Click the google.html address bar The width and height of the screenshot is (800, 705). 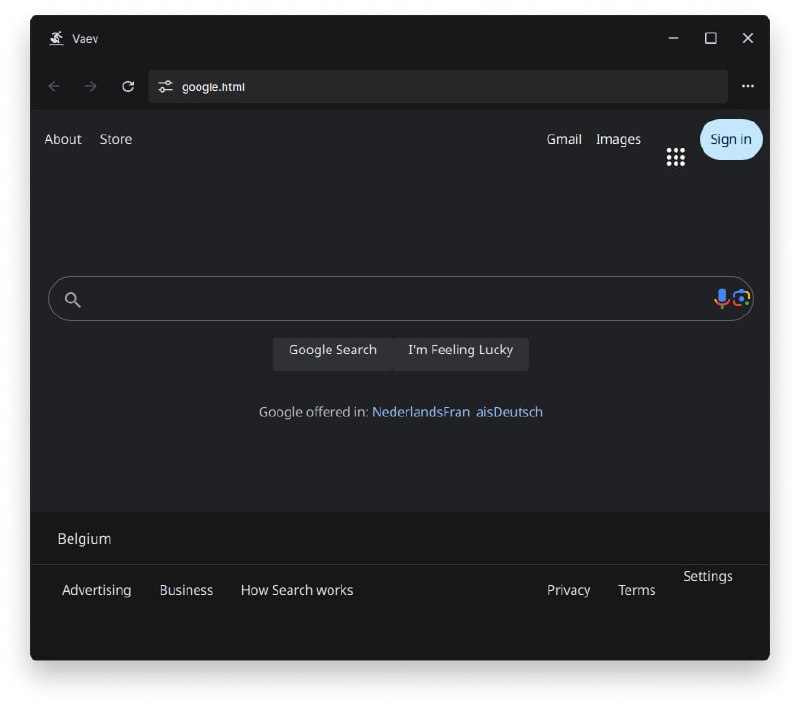click(x=440, y=87)
